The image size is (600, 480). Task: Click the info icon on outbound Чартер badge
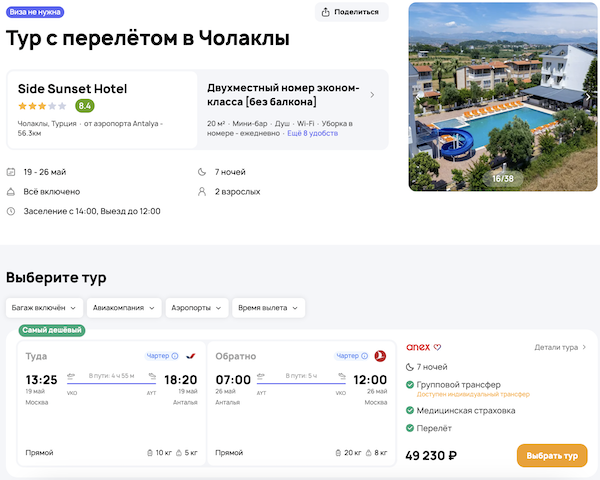(x=175, y=356)
